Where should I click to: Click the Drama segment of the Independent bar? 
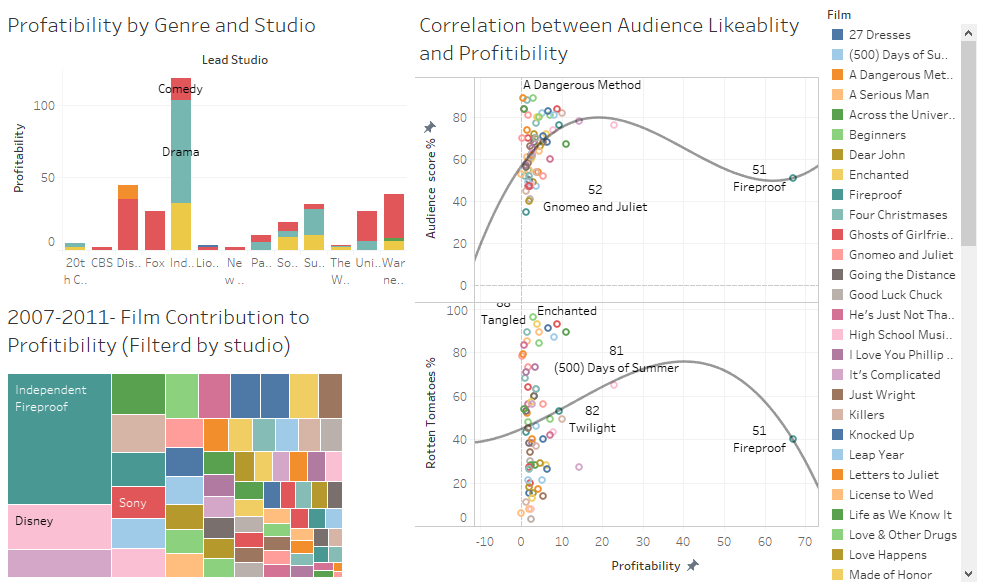click(181, 152)
